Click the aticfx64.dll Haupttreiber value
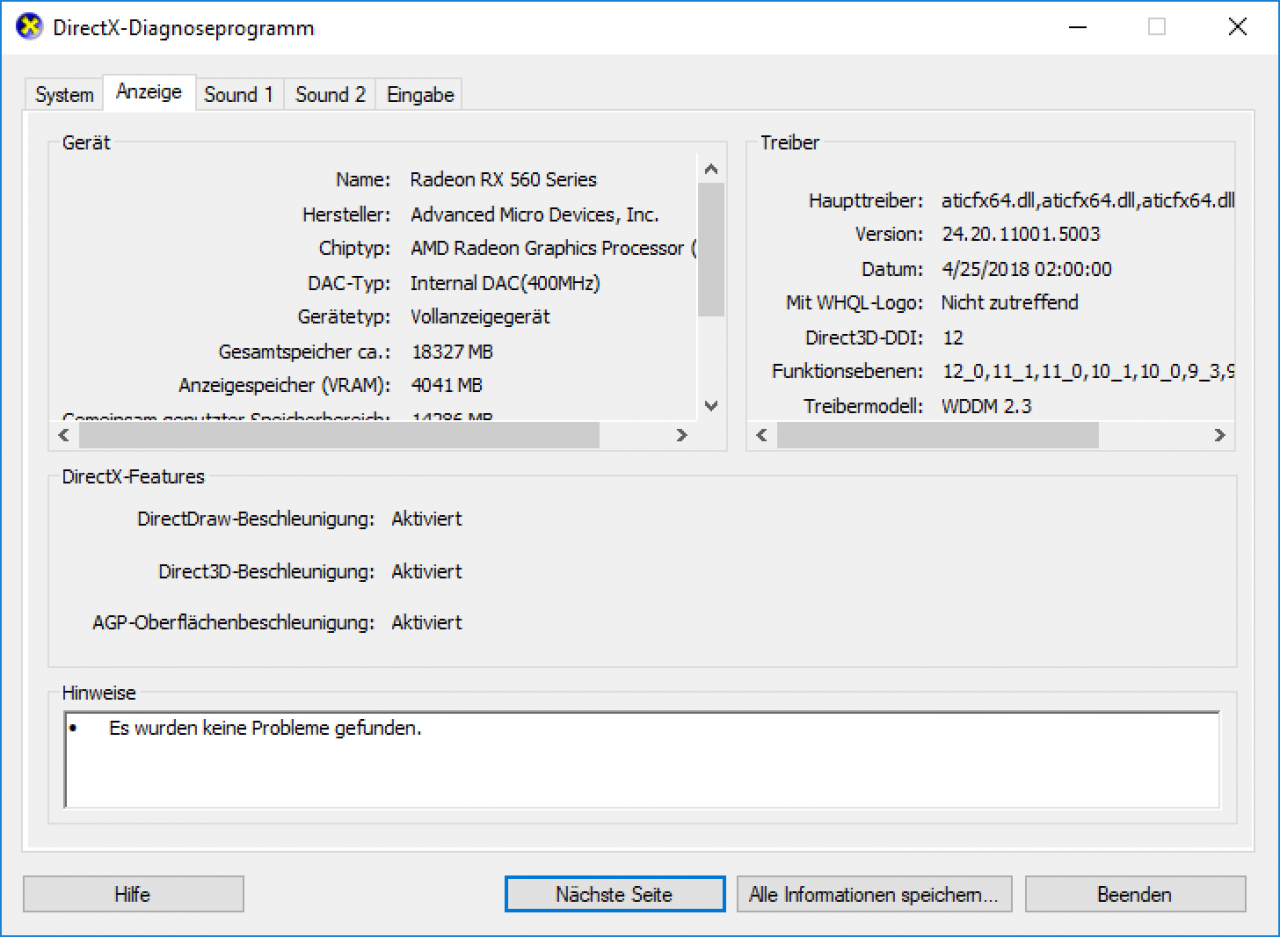Screen dimensions: 1280x937 1088,200
